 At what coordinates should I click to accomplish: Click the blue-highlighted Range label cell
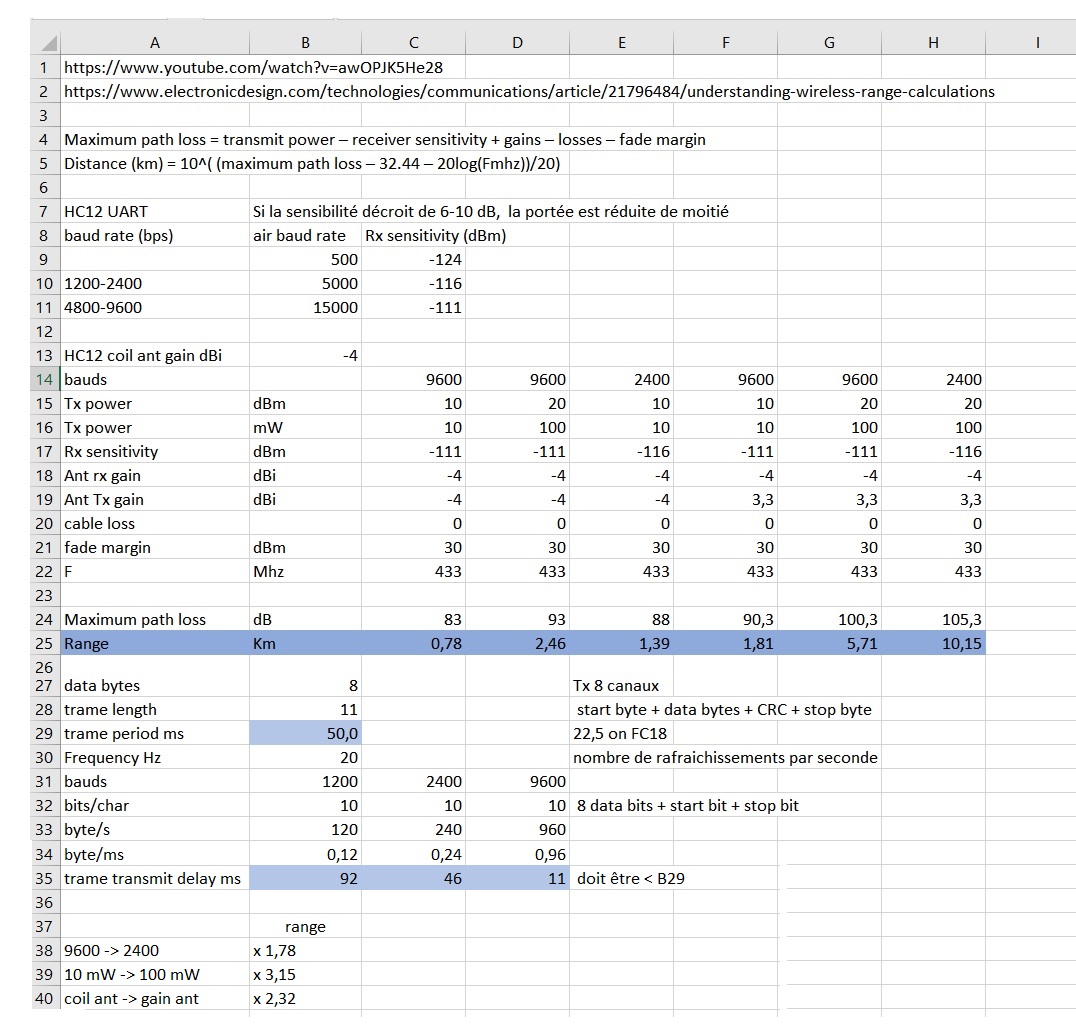pyautogui.click(x=155, y=644)
